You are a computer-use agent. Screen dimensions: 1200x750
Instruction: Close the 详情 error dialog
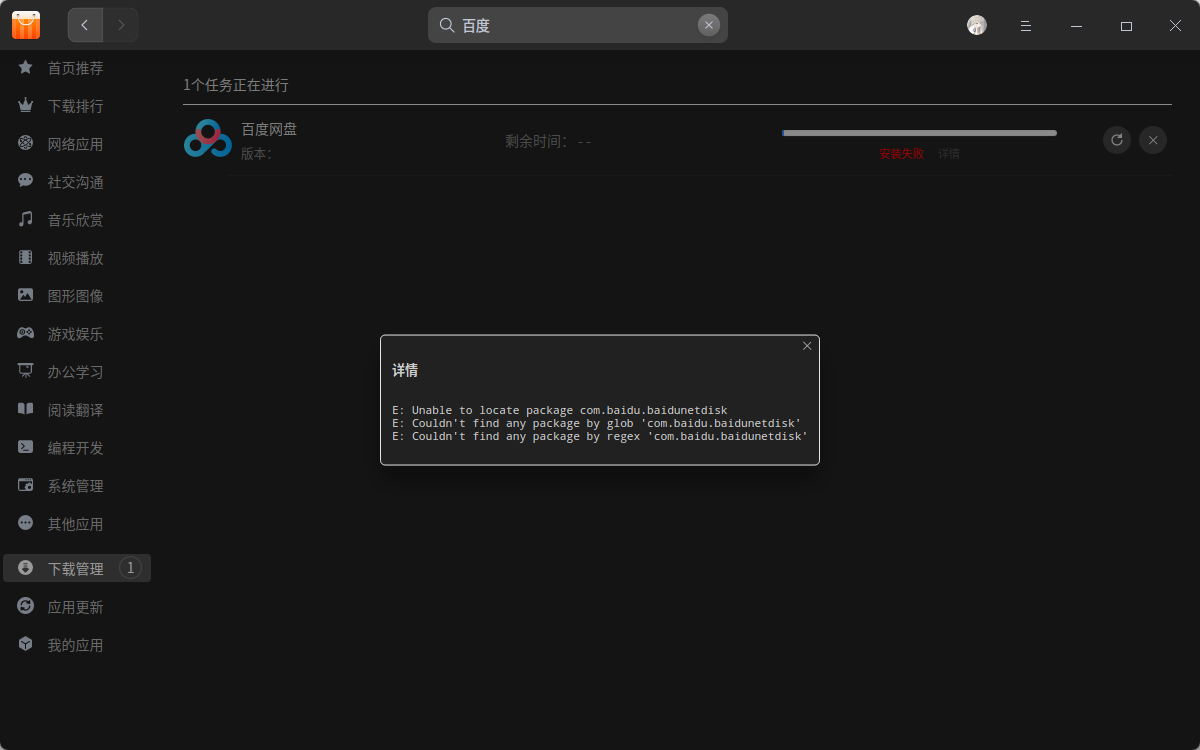tap(807, 346)
